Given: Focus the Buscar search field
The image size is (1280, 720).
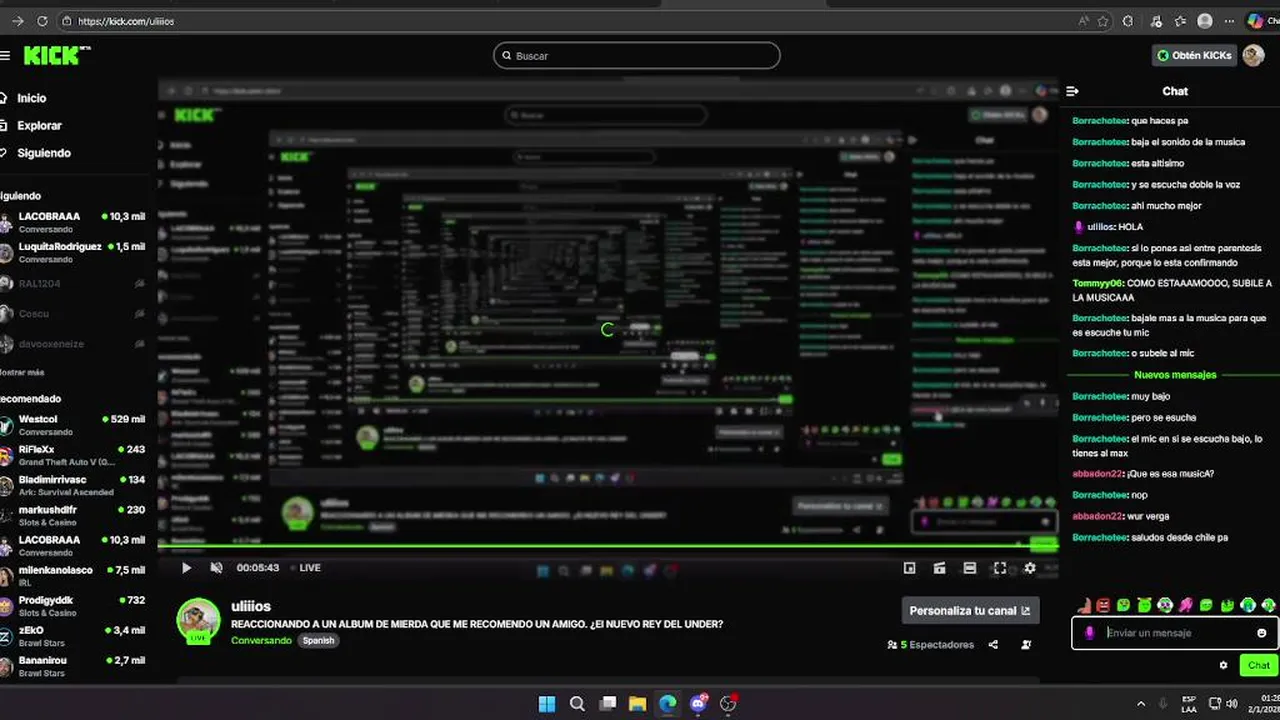Looking at the screenshot, I should tap(636, 56).
